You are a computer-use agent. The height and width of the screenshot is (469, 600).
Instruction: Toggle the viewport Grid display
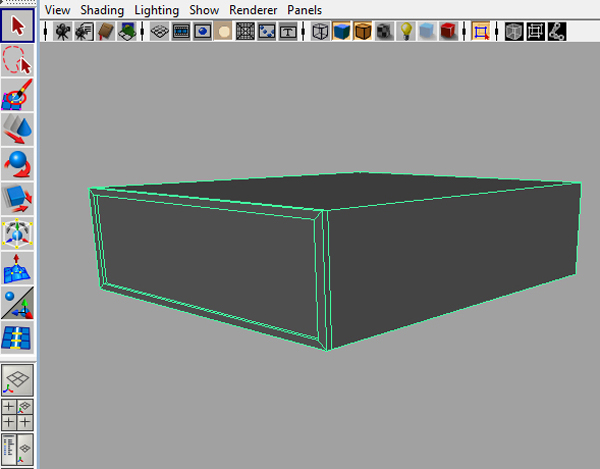[x=160, y=31]
